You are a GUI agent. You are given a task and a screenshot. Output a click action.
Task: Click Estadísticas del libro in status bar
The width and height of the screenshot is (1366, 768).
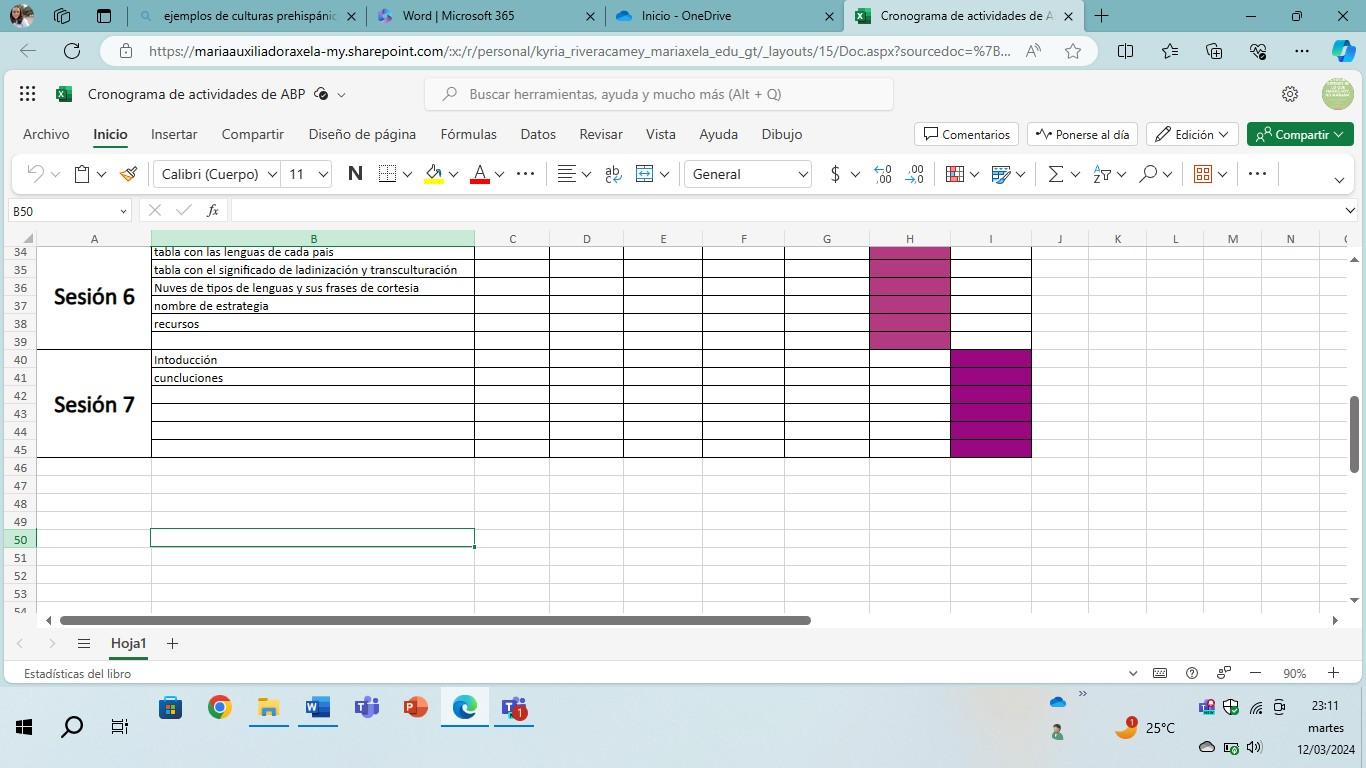[x=77, y=674]
